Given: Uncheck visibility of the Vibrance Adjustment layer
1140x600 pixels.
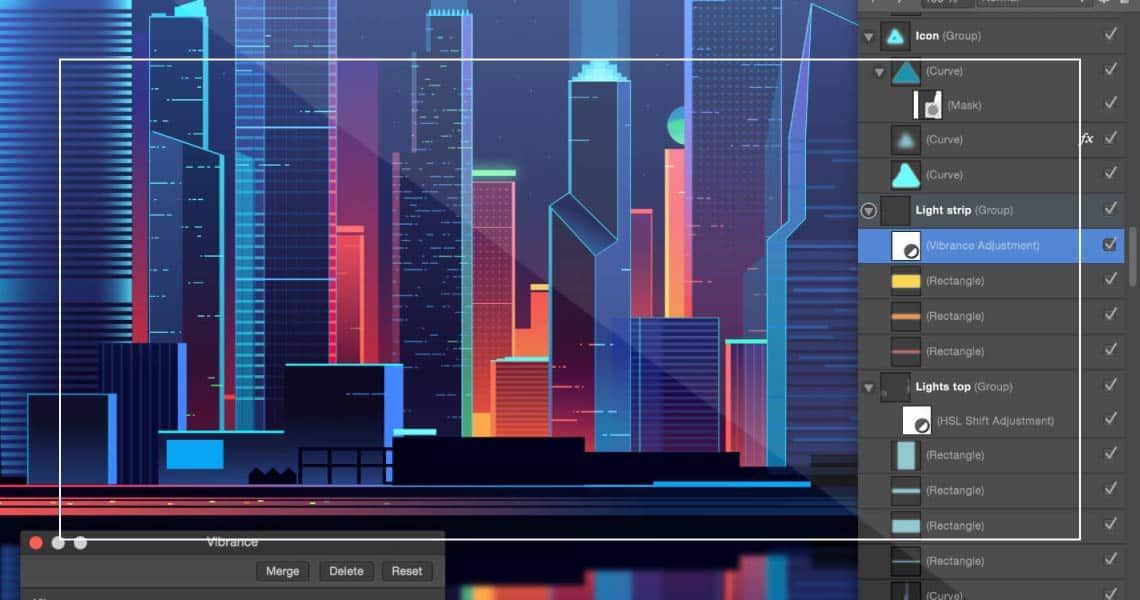Looking at the screenshot, I should coord(1110,245).
